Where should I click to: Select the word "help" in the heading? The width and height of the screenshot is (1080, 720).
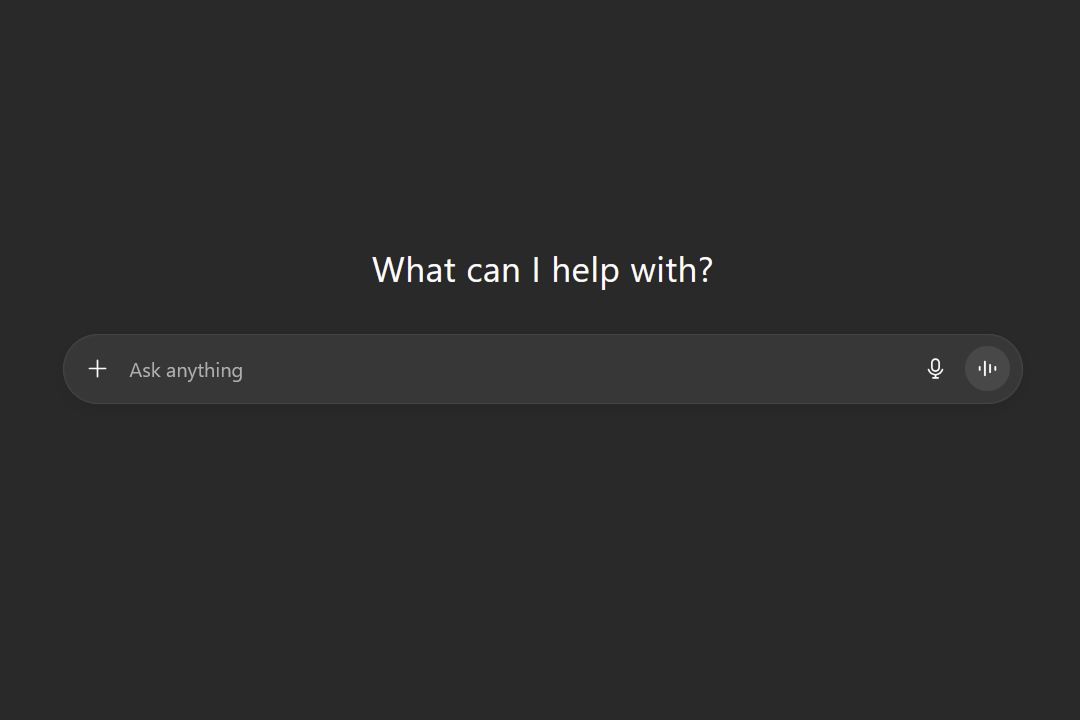[585, 270]
